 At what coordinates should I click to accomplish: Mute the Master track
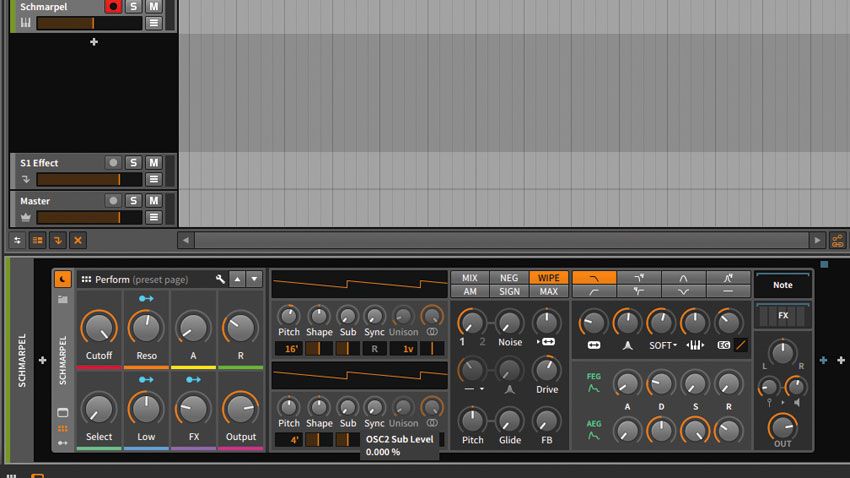(x=154, y=201)
